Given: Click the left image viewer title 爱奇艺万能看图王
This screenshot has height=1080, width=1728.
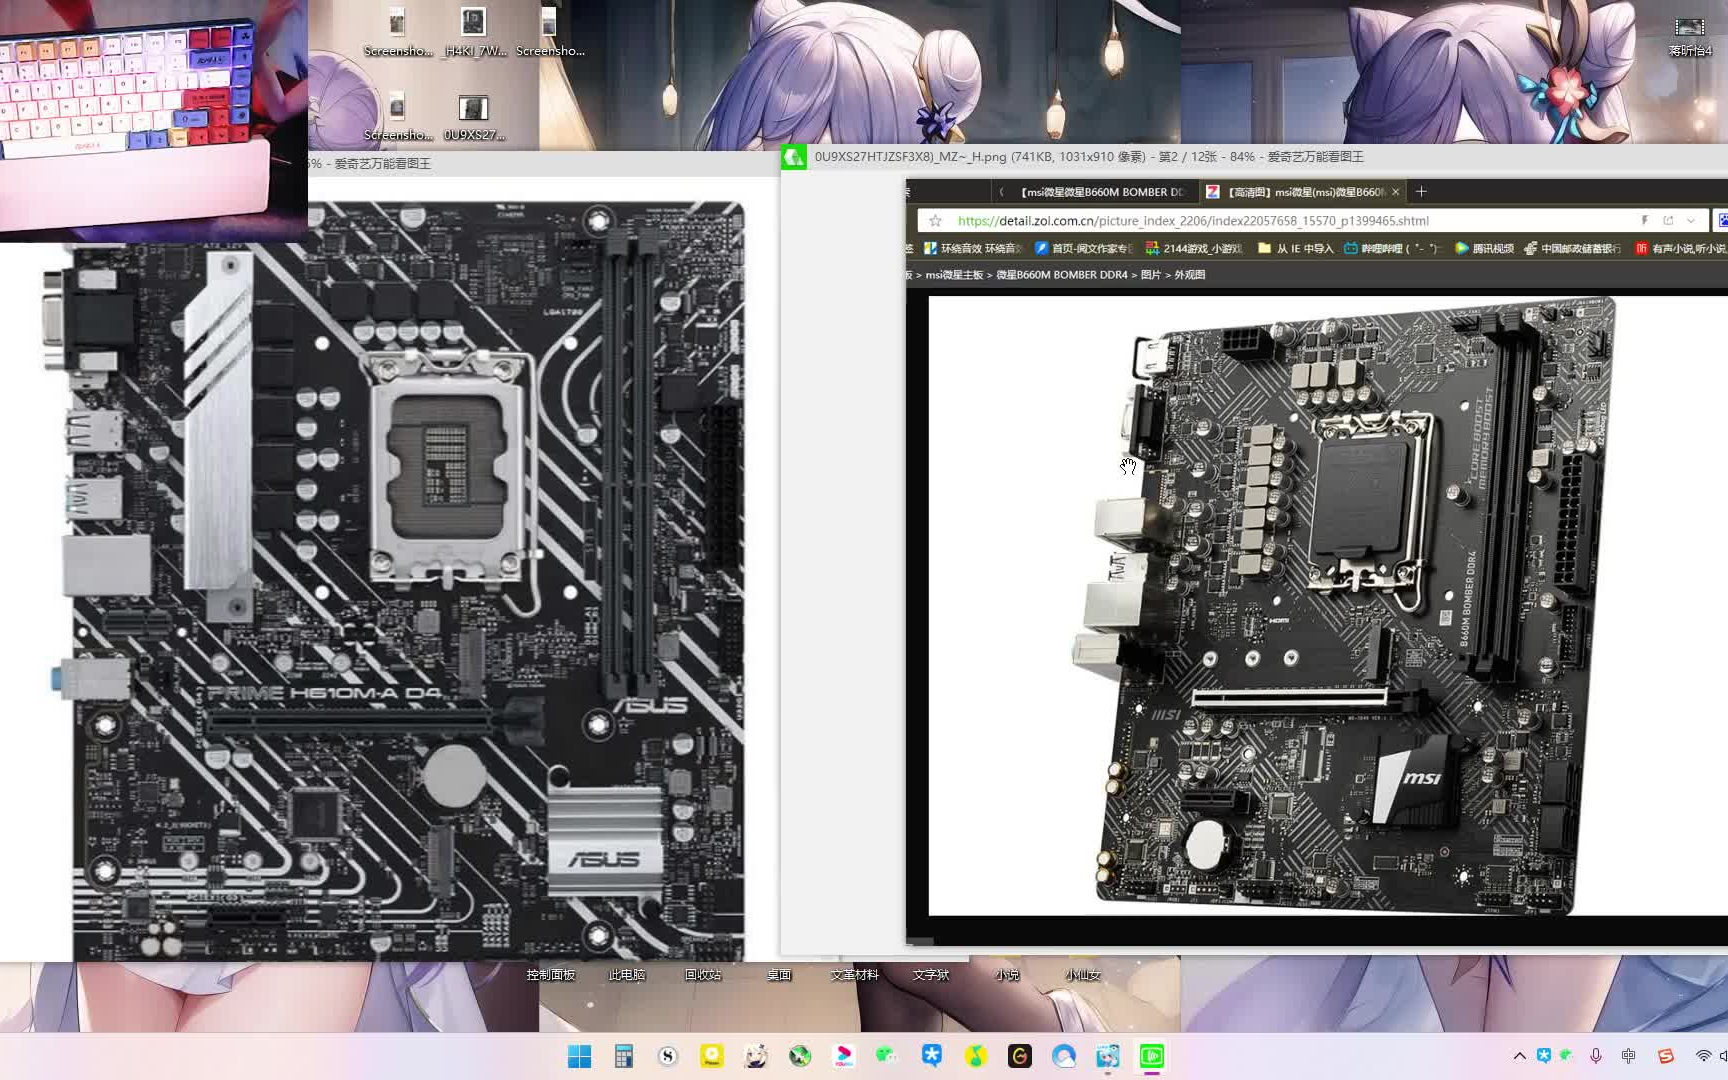Looking at the screenshot, I should (382, 163).
